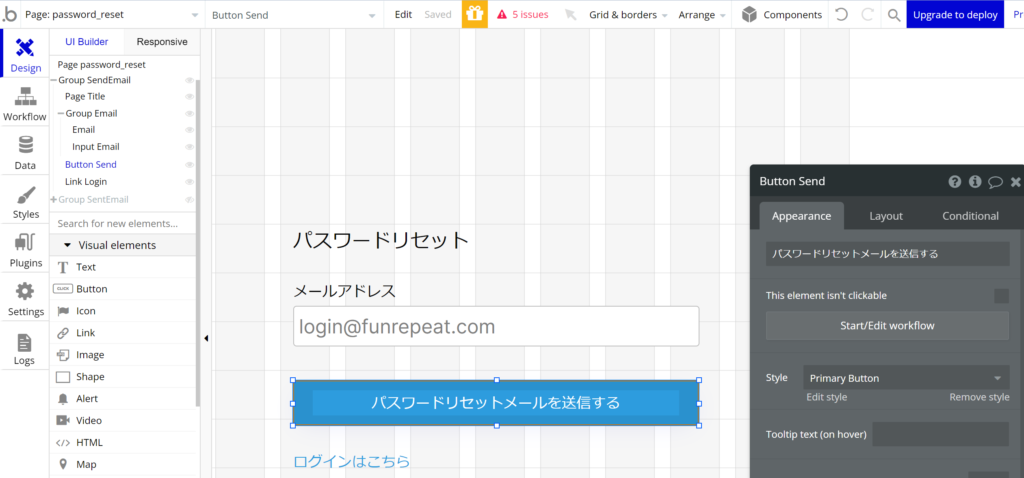1024x478 pixels.
Task: Toggle visibility eye for Email row
Action: (x=189, y=130)
